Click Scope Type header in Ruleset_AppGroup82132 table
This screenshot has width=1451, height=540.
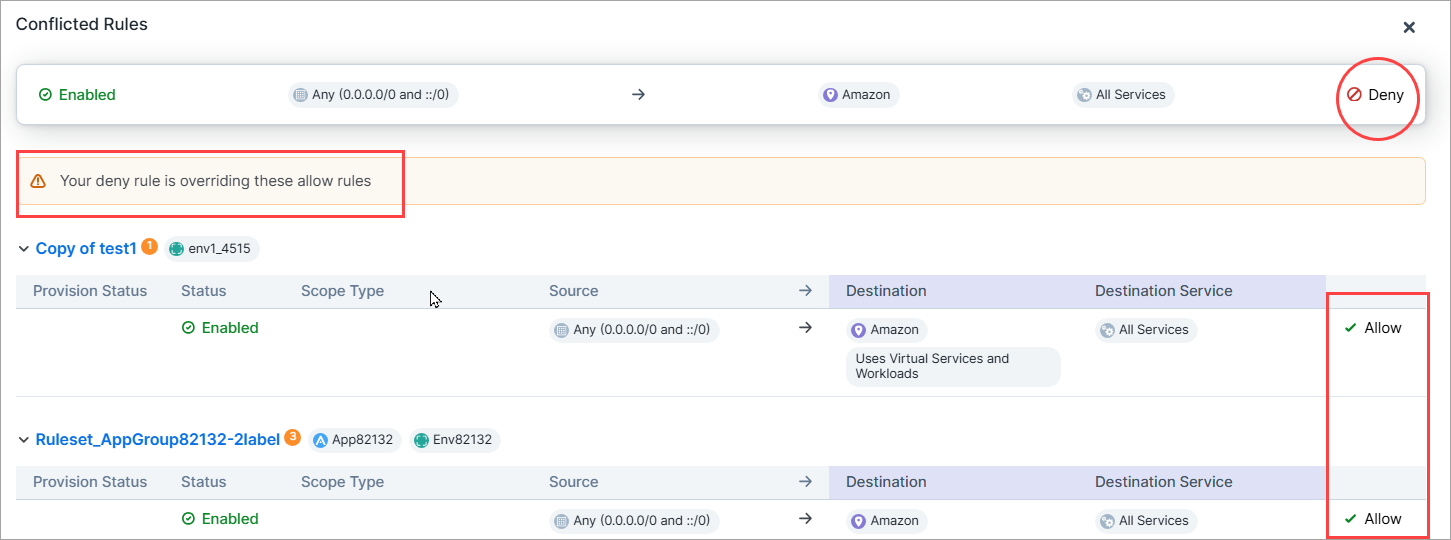click(342, 482)
